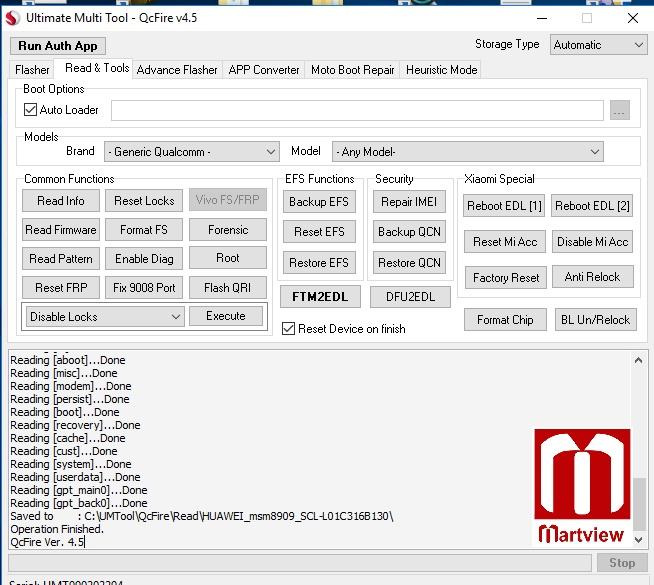
Task: Switch to Heuristic Mode tab
Action: [441, 70]
